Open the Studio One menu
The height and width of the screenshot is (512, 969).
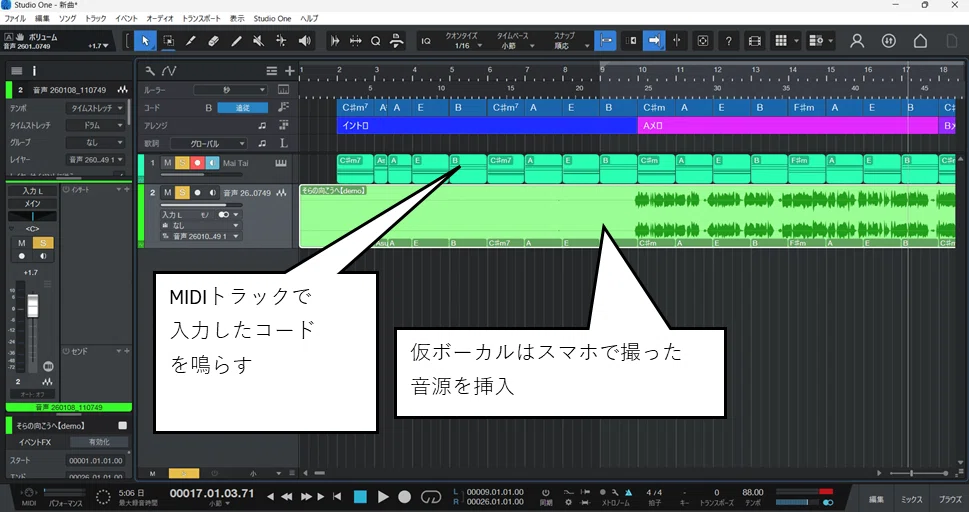tap(273, 19)
